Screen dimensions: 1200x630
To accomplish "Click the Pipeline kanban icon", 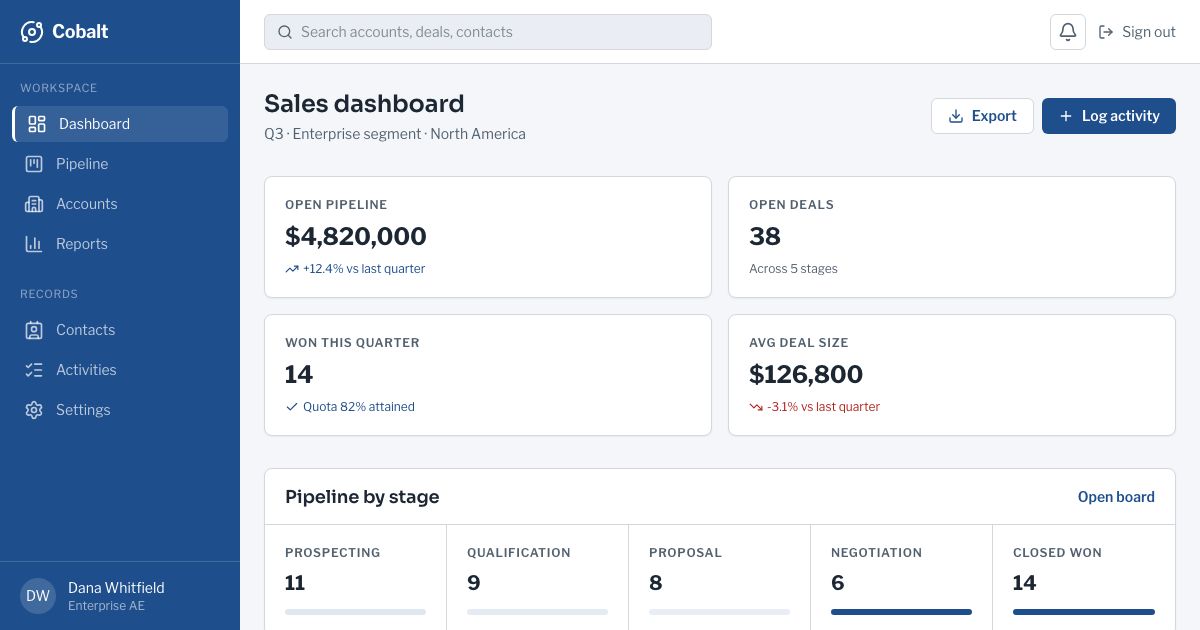I will [x=34, y=164].
